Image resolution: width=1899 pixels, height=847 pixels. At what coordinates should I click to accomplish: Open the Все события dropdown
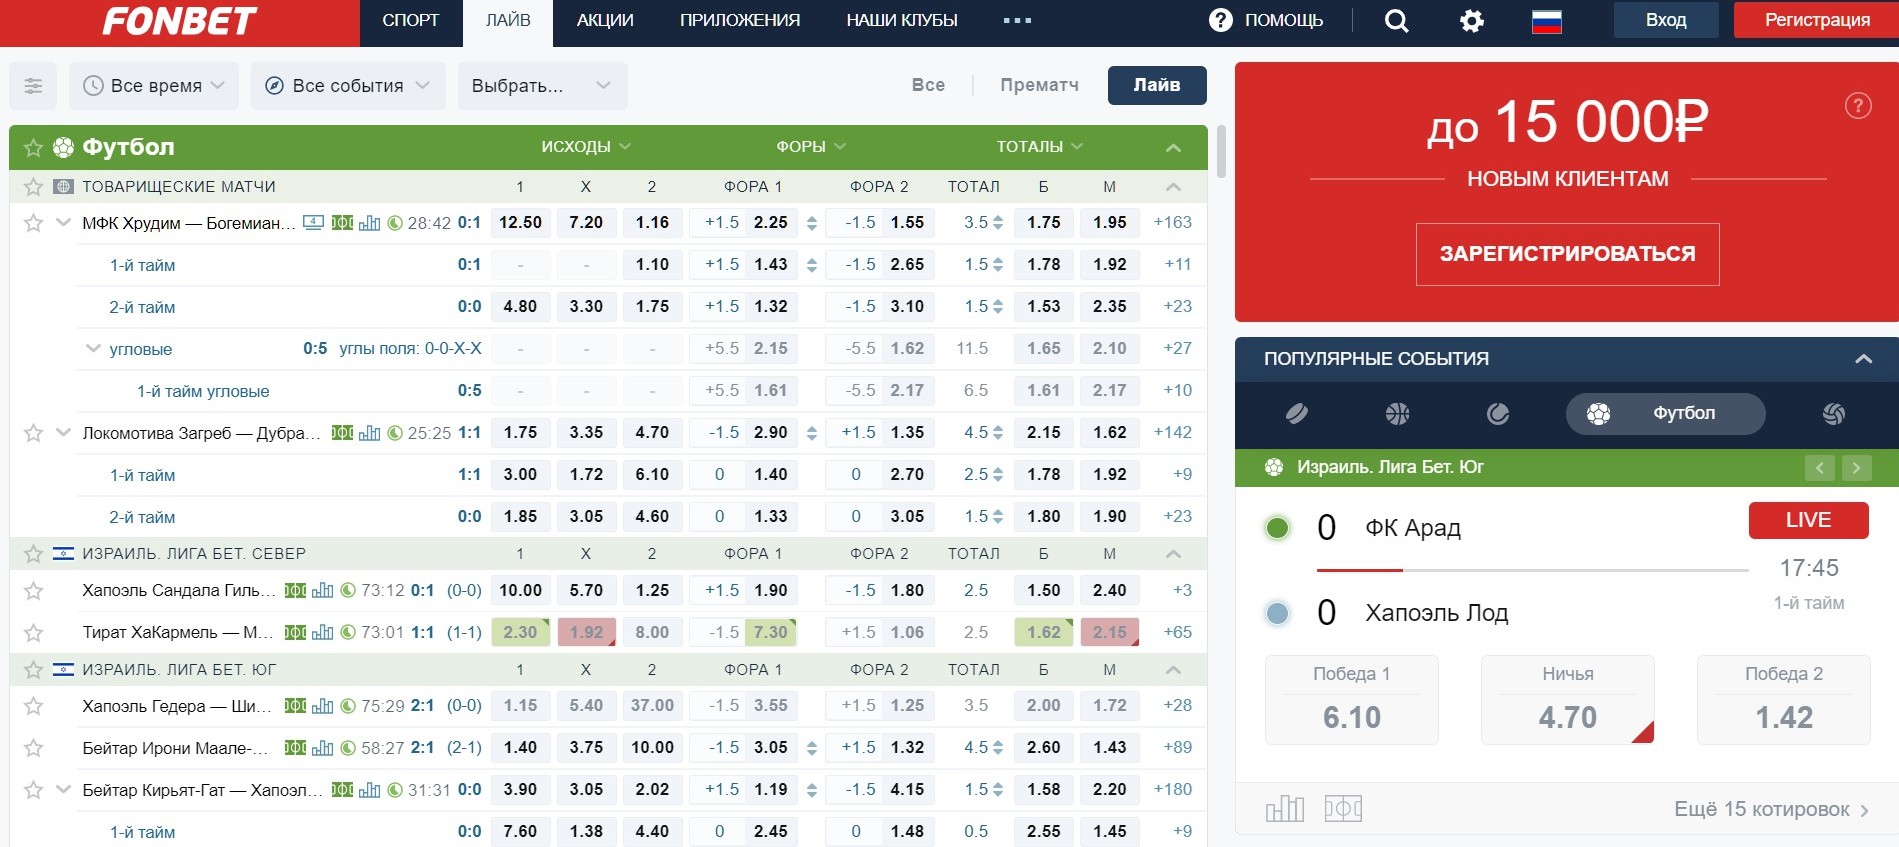point(347,86)
